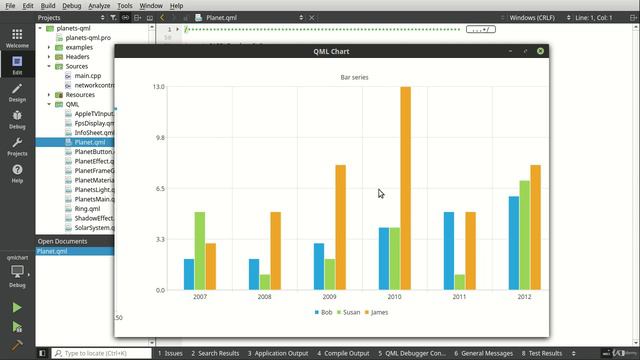Viewport: 640px width, 360px height.
Task: Open Projects mode with wrench icon
Action: [x=17, y=147]
